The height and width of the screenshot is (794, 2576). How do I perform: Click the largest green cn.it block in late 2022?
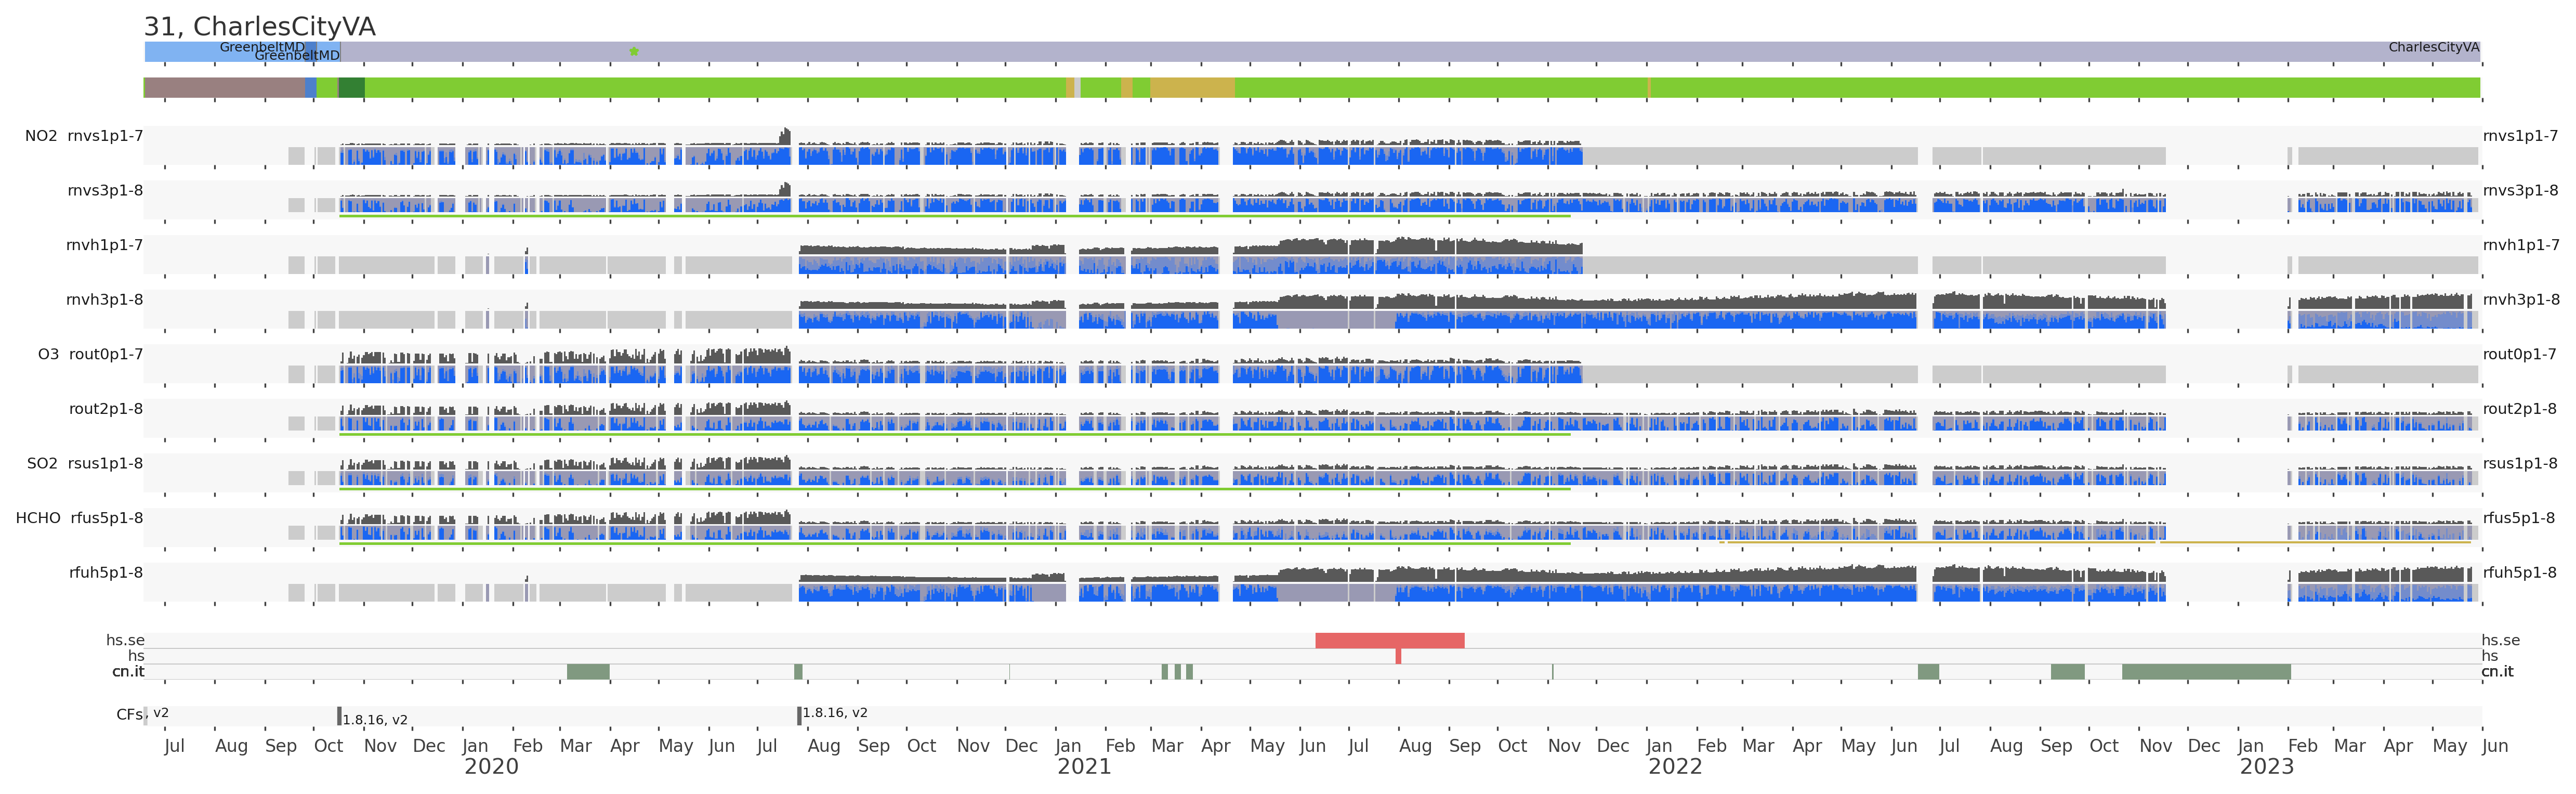tap(2206, 672)
